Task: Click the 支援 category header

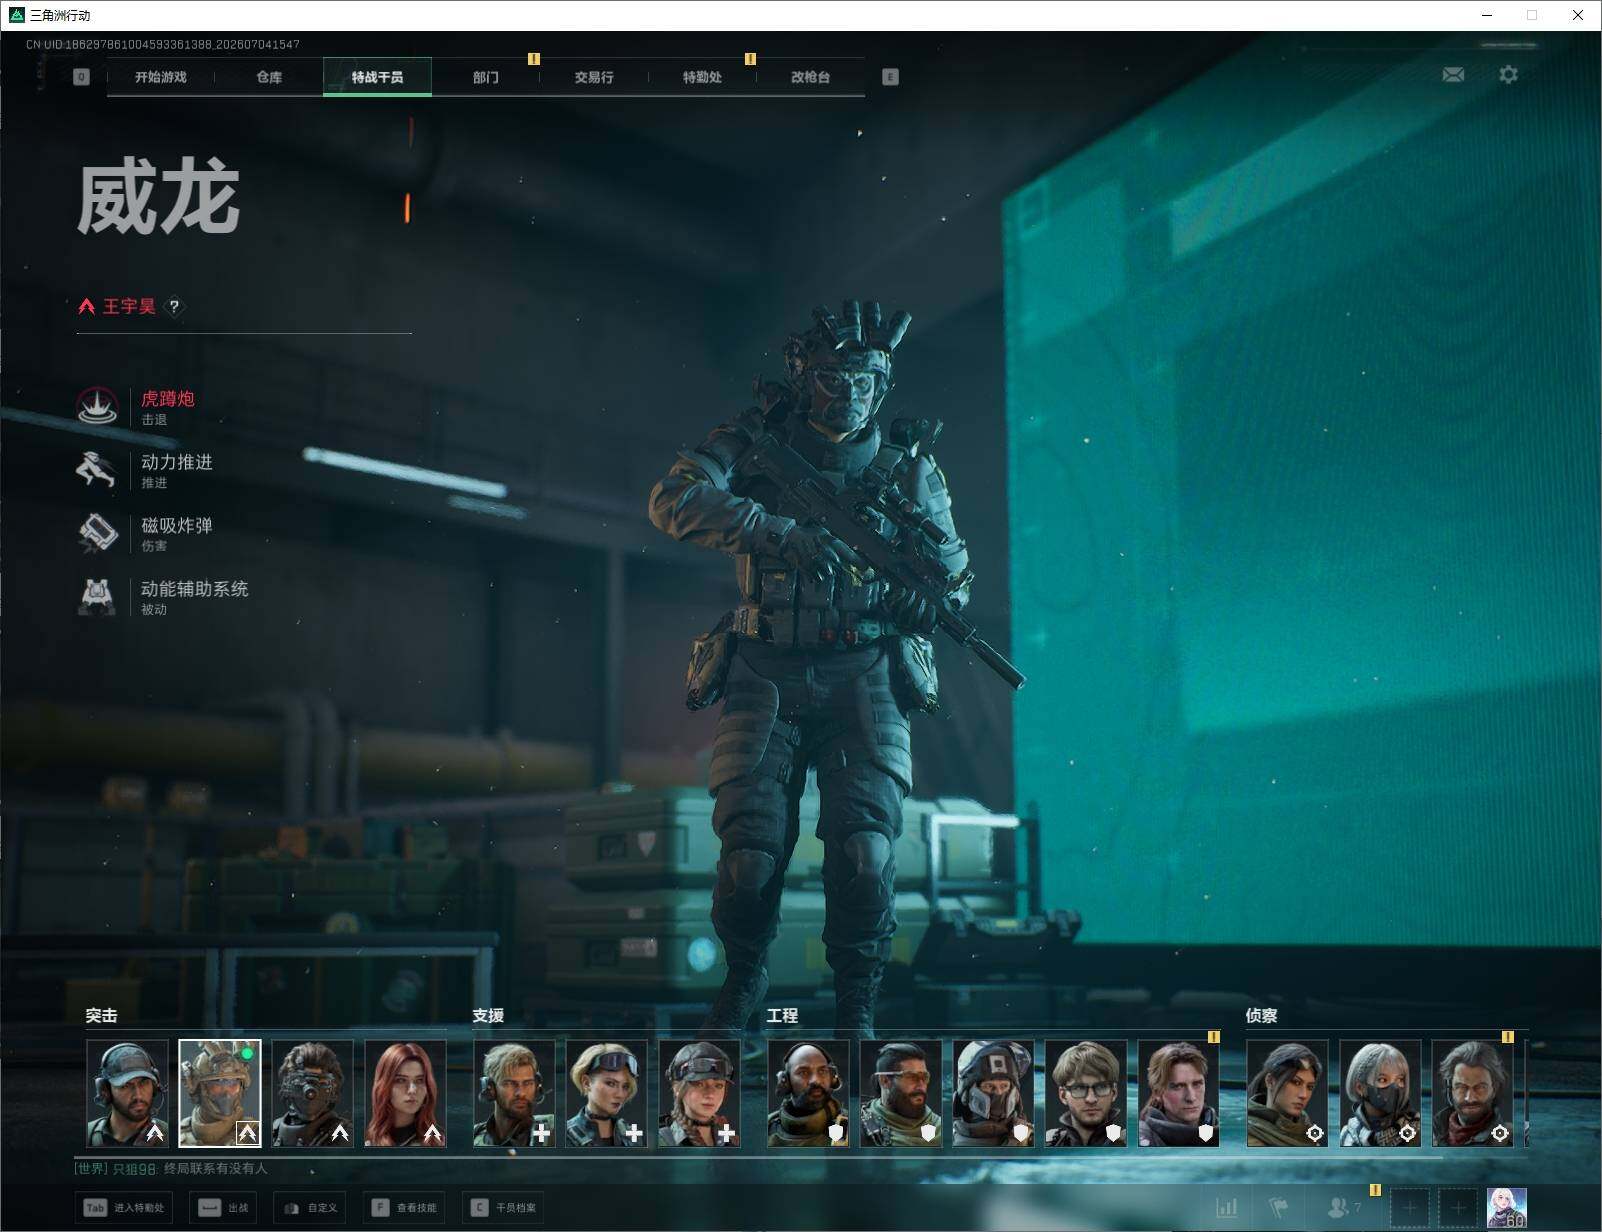Action: pos(488,1015)
